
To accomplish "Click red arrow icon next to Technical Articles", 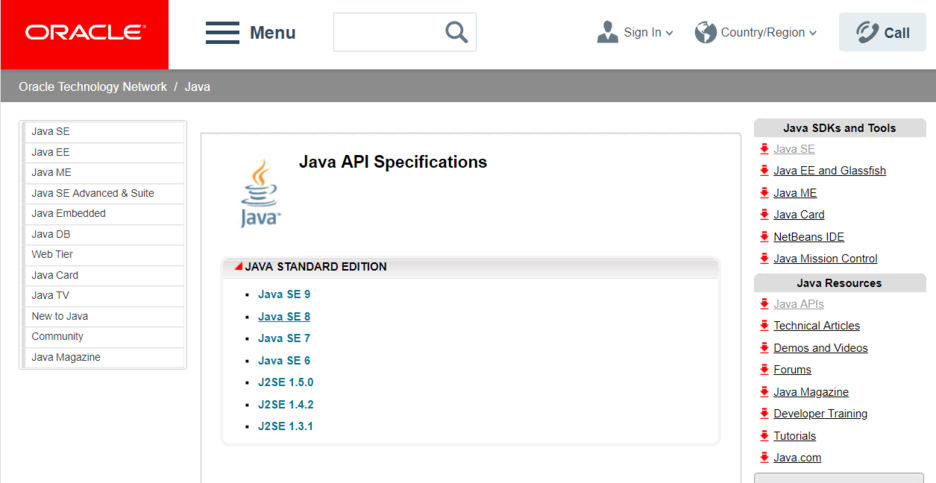I will click(x=764, y=325).
